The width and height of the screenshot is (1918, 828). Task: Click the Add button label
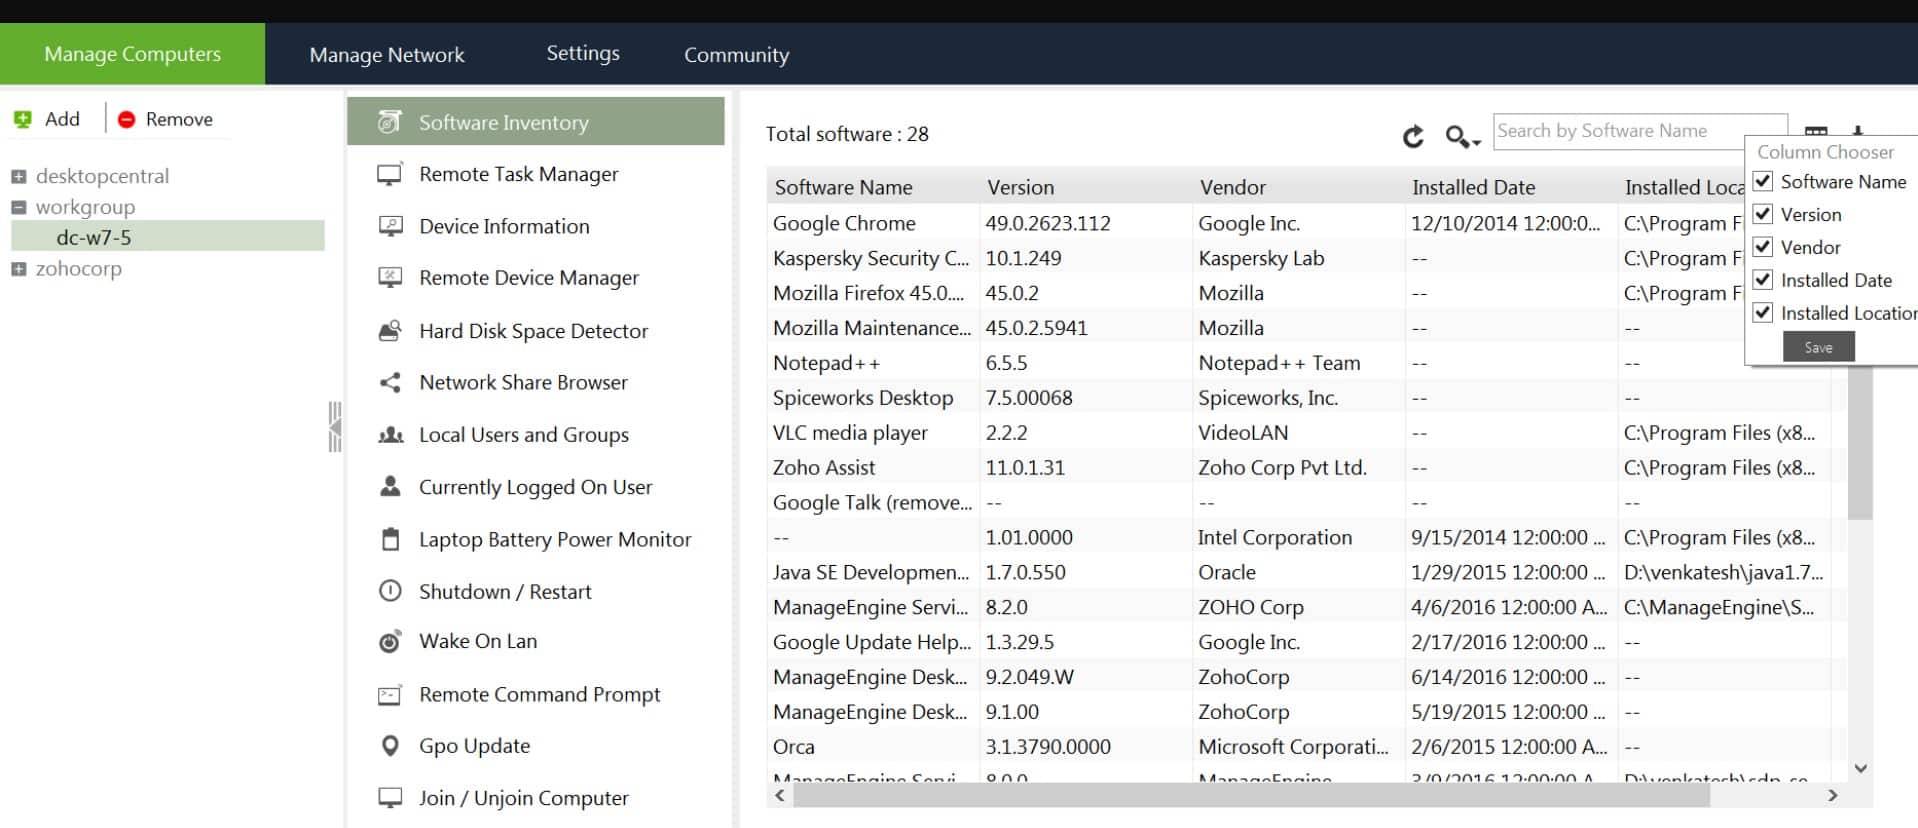pos(62,119)
